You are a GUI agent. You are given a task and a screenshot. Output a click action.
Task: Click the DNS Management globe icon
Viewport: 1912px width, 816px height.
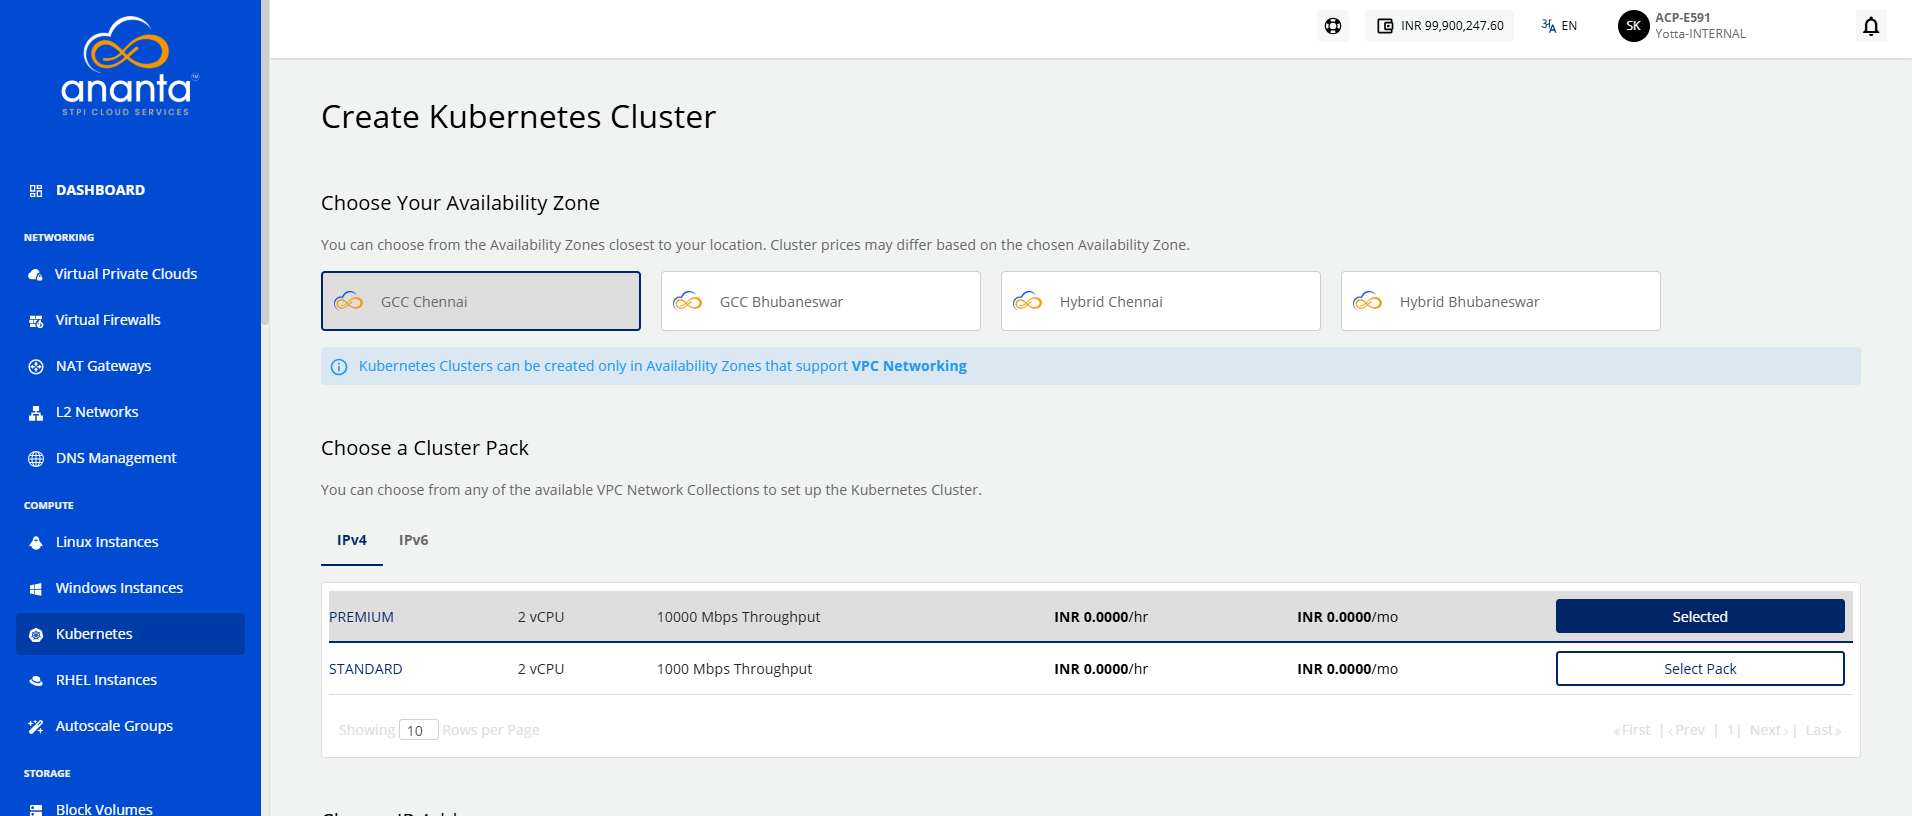pos(36,458)
